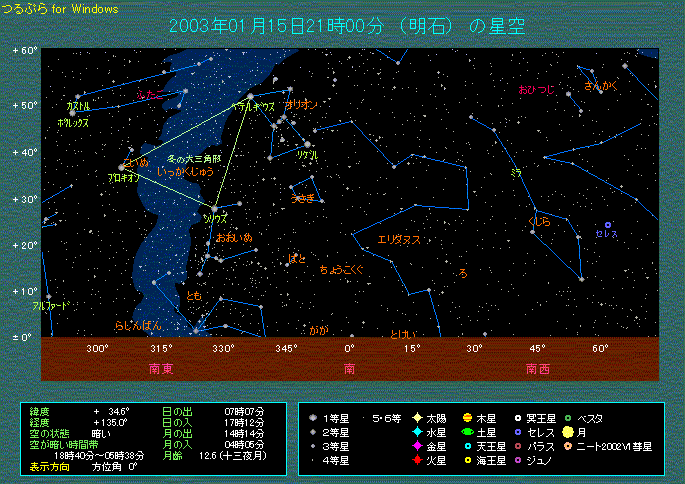Select the cyan 水星 Mercury icon in the legend
This screenshot has height=484, width=685.
click(417, 432)
